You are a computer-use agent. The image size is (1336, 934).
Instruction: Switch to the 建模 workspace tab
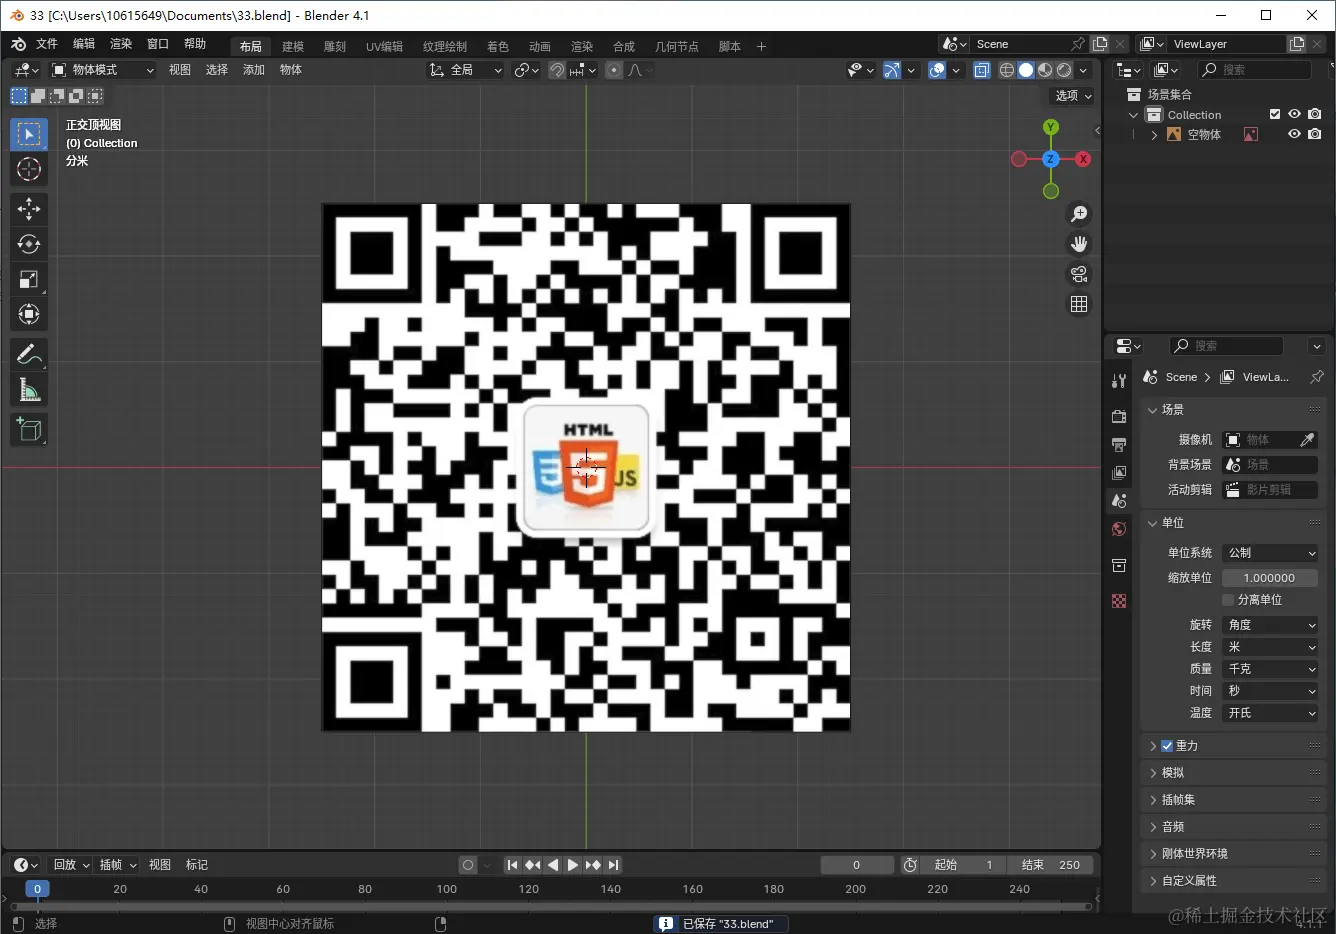pos(293,47)
